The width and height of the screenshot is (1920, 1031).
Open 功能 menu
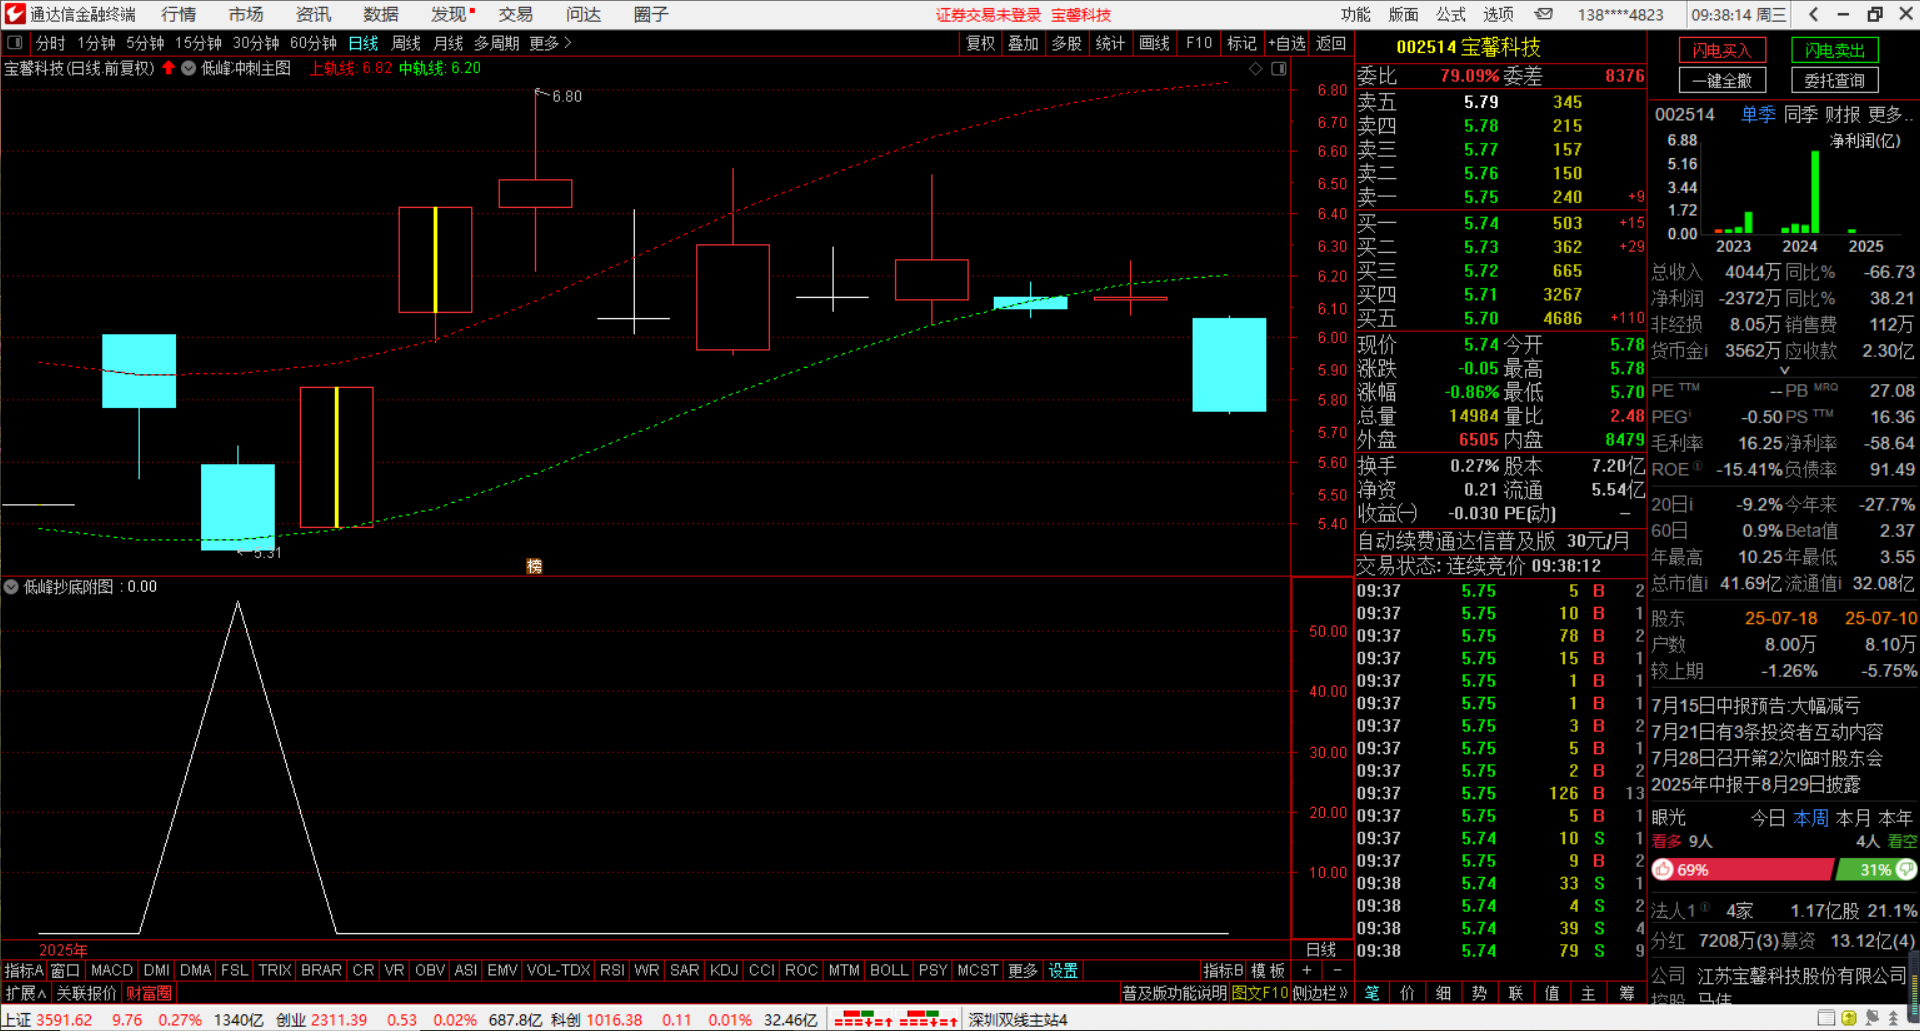(x=1356, y=14)
